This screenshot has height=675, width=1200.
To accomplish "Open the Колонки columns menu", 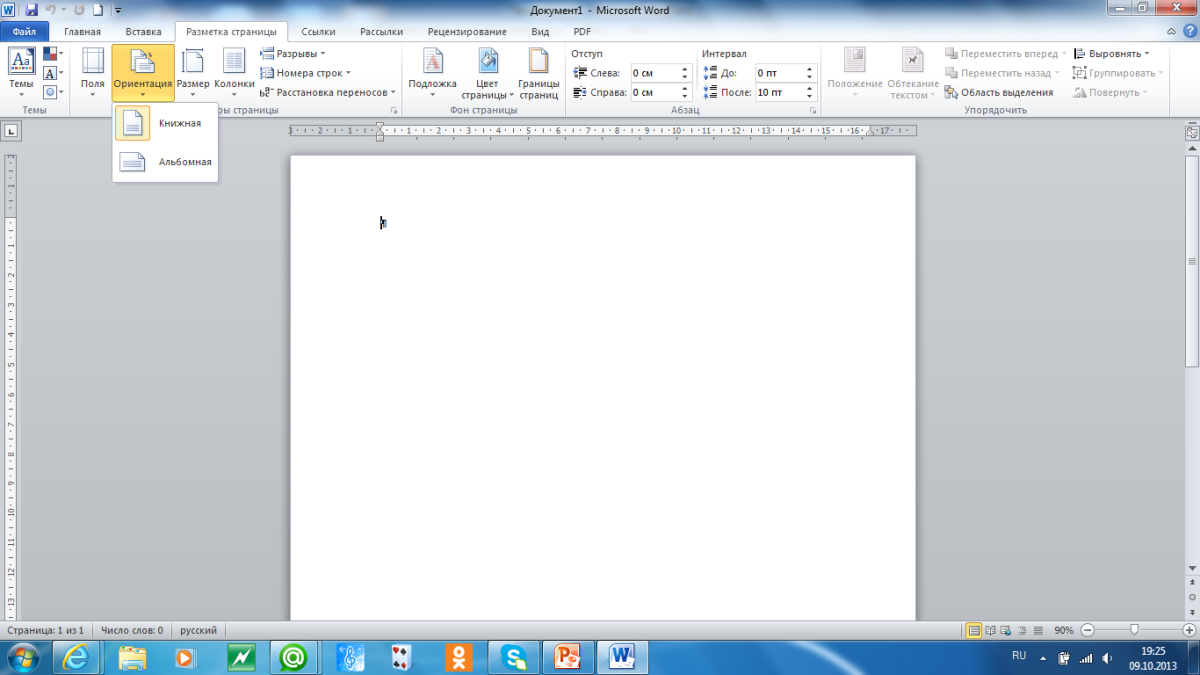I will pyautogui.click(x=234, y=73).
